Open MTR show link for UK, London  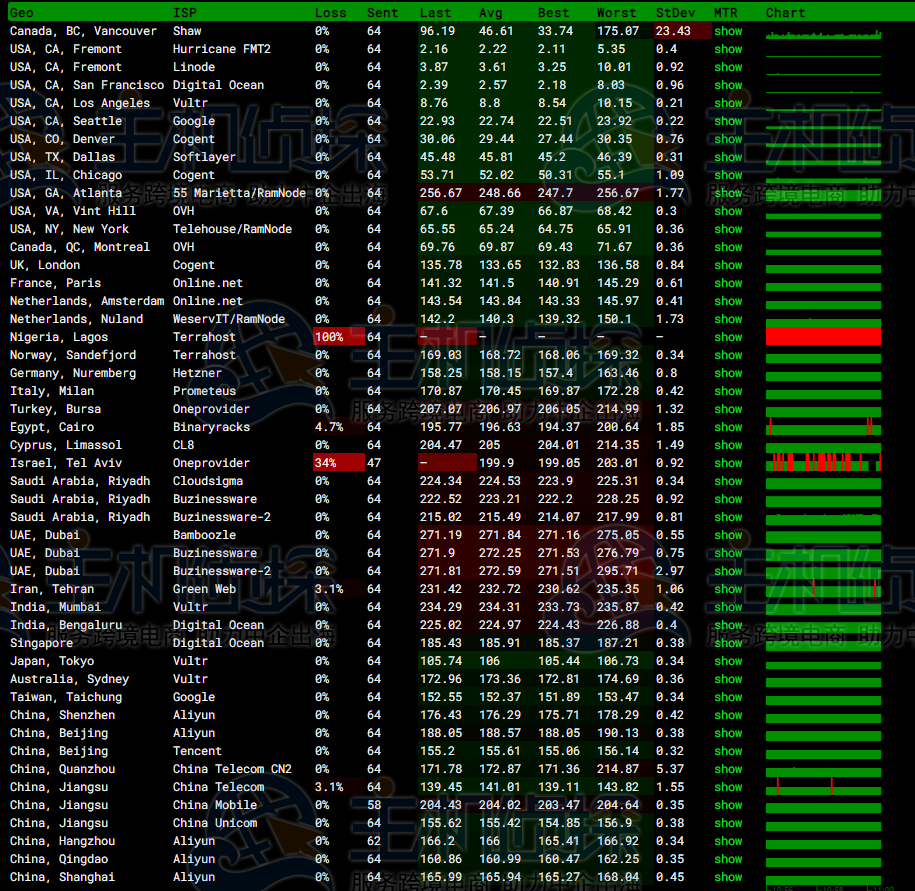click(x=728, y=265)
